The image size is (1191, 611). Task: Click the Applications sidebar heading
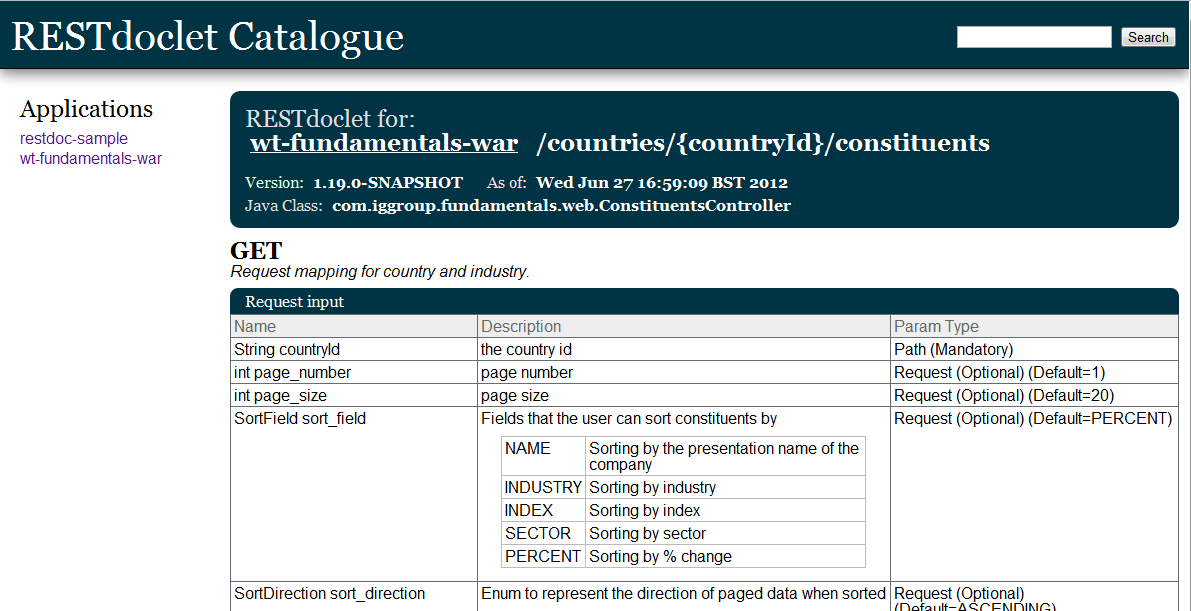point(87,109)
